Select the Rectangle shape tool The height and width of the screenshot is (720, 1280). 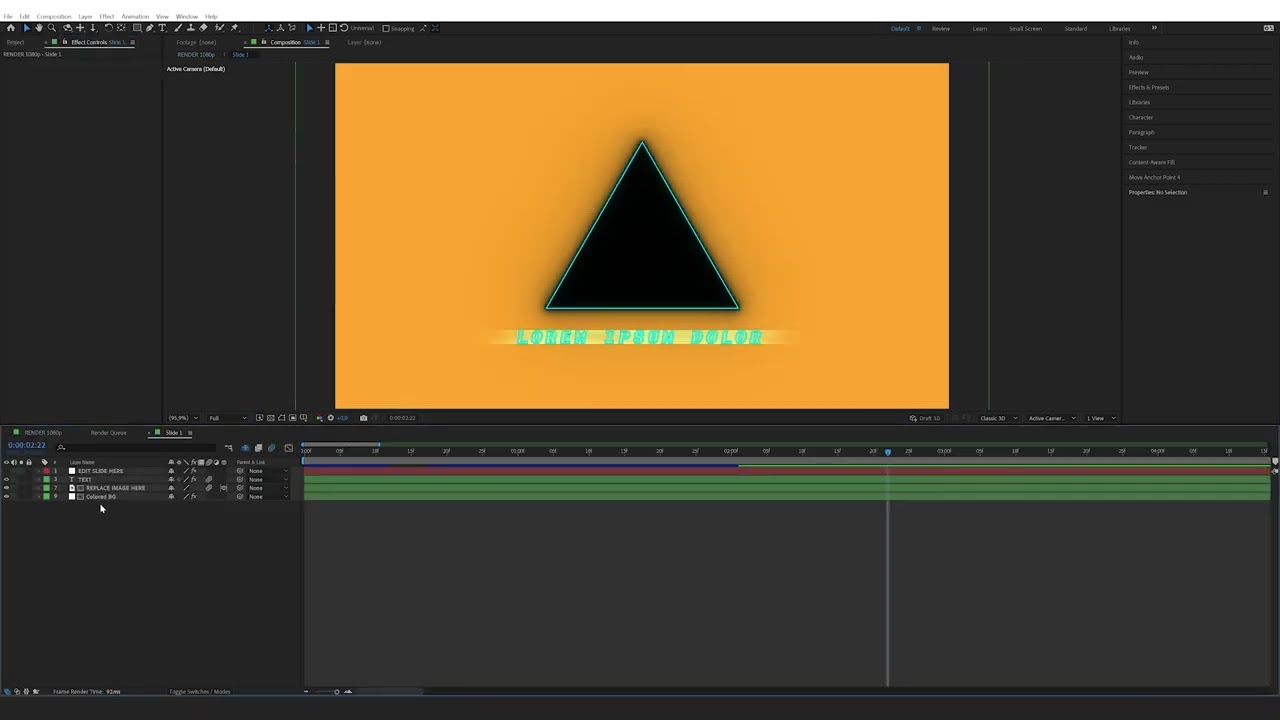coord(137,28)
